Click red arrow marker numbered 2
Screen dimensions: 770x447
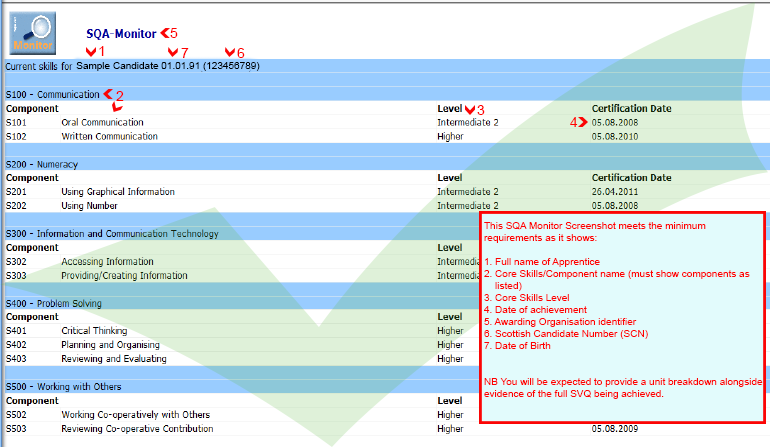[109, 94]
